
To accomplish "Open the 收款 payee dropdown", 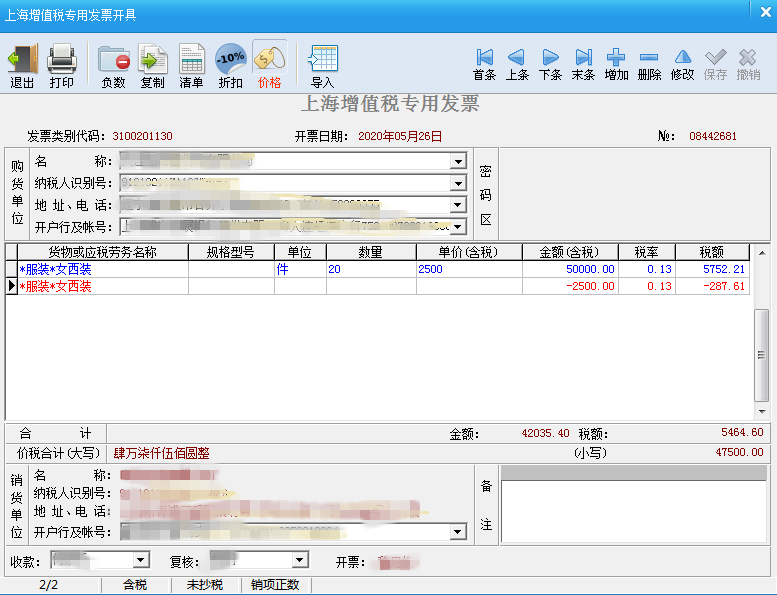I will pos(141,560).
